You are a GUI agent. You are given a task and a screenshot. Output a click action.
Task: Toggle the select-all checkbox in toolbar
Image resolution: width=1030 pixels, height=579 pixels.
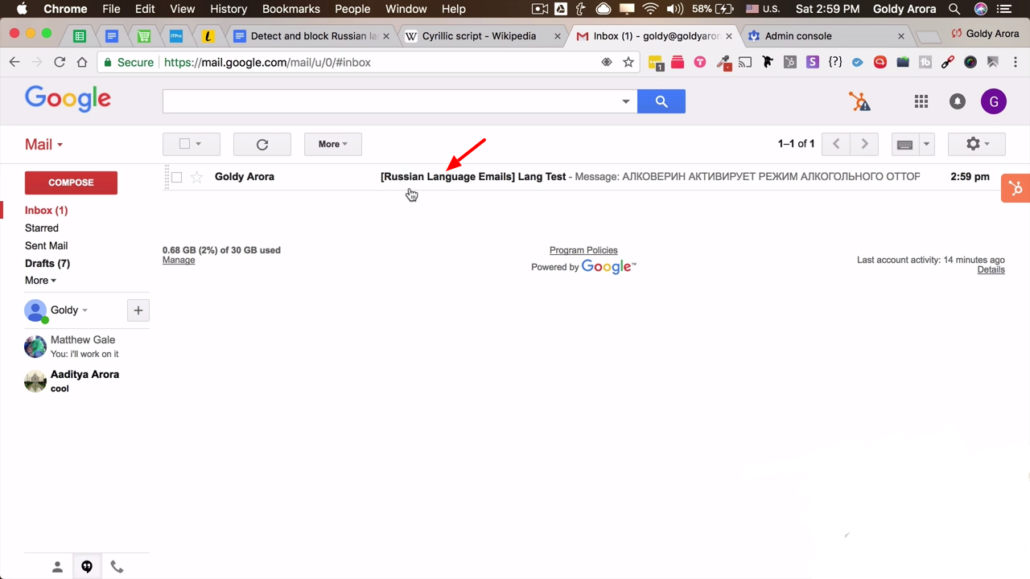[185, 143]
